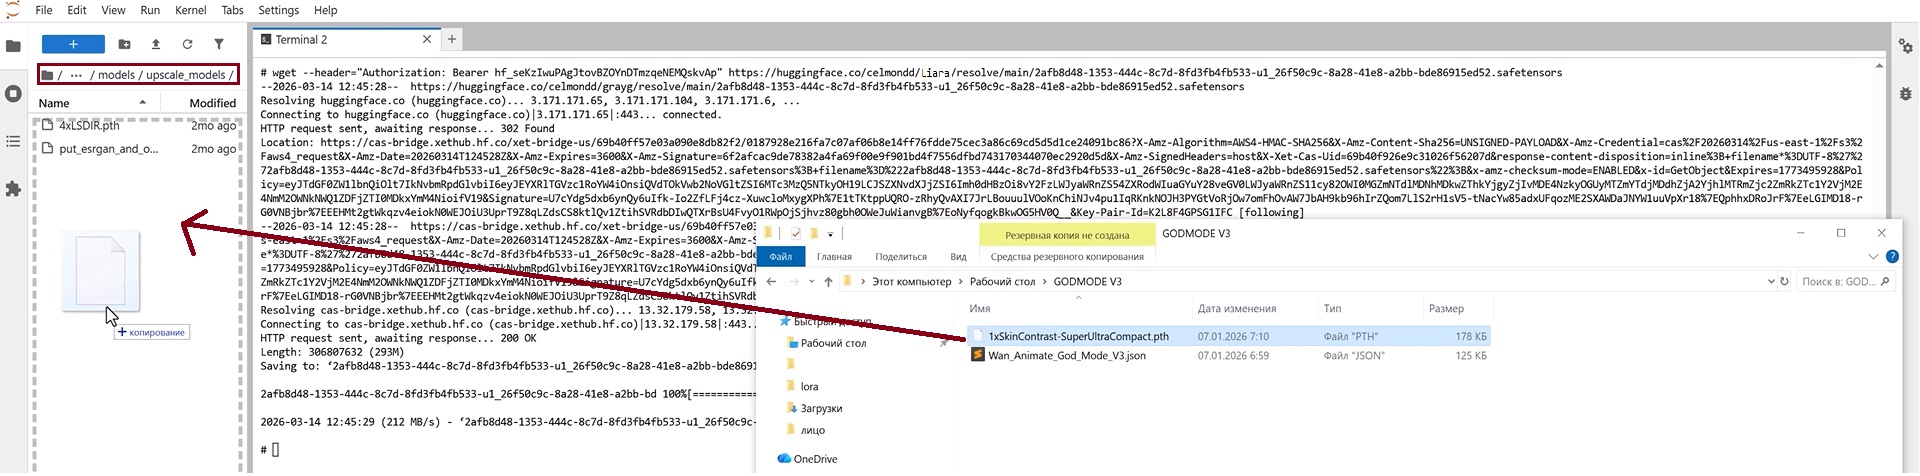Close the Terminal 2 tab
The height and width of the screenshot is (476, 1920).
tap(427, 40)
